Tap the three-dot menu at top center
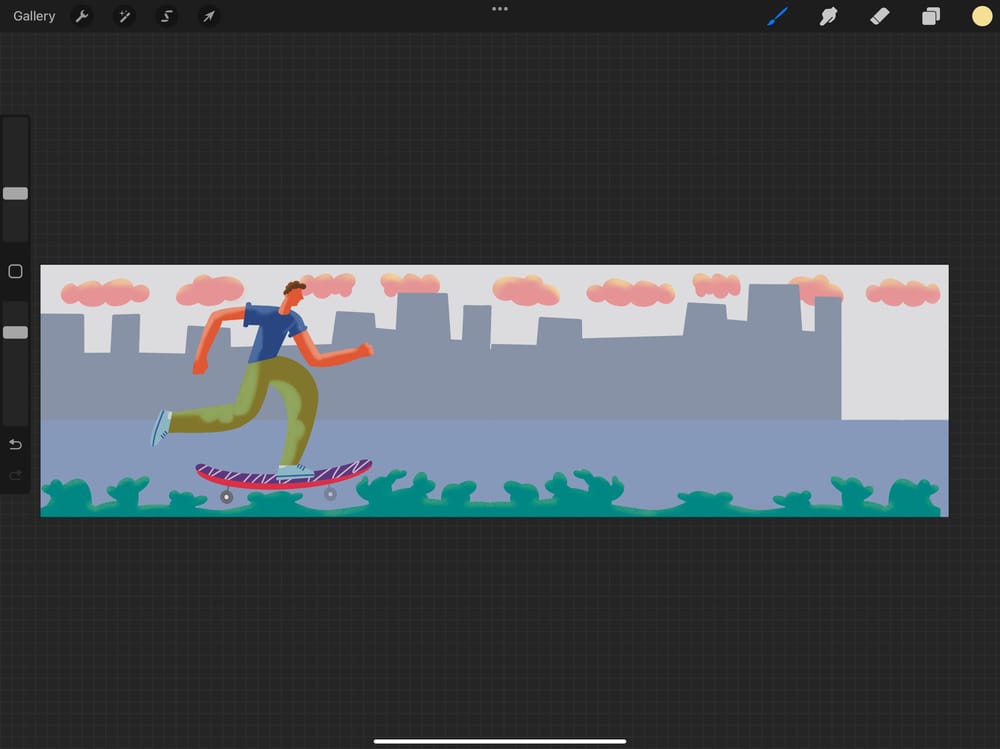 [x=500, y=9]
